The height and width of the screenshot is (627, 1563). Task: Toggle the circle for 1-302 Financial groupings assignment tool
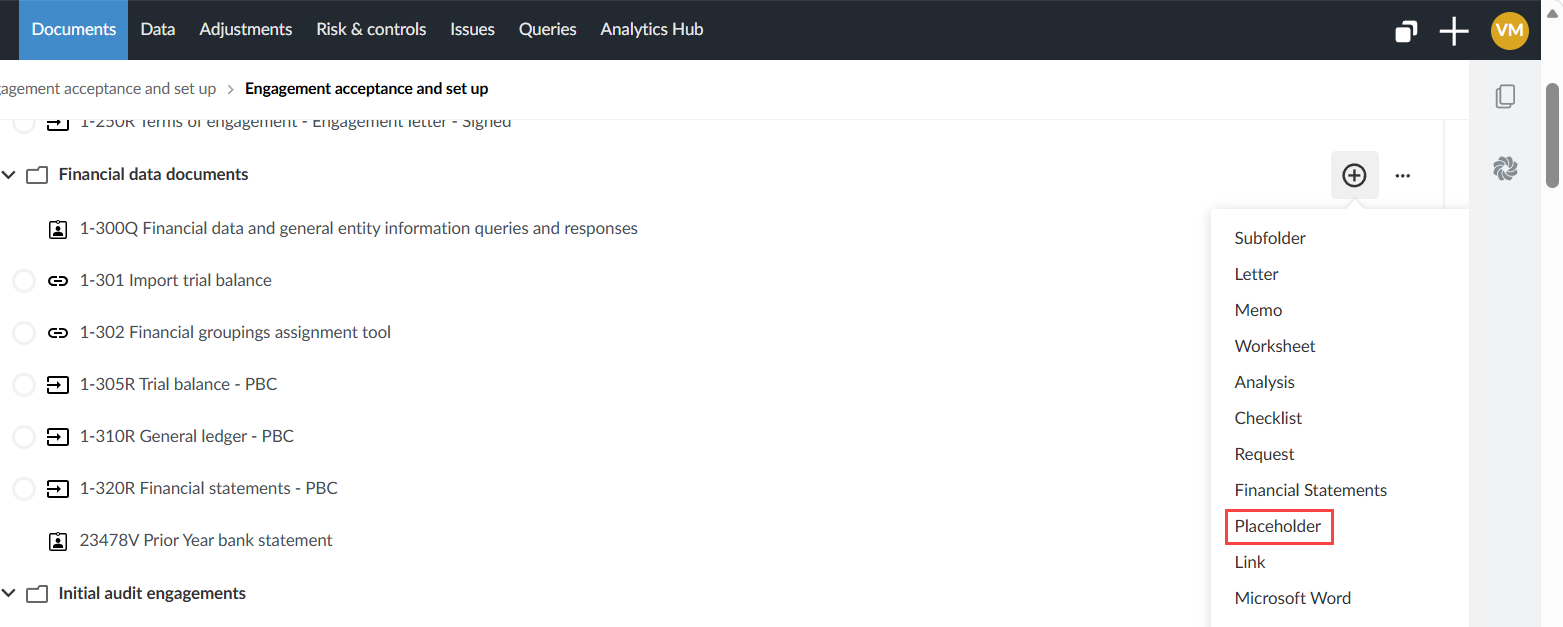[24, 333]
